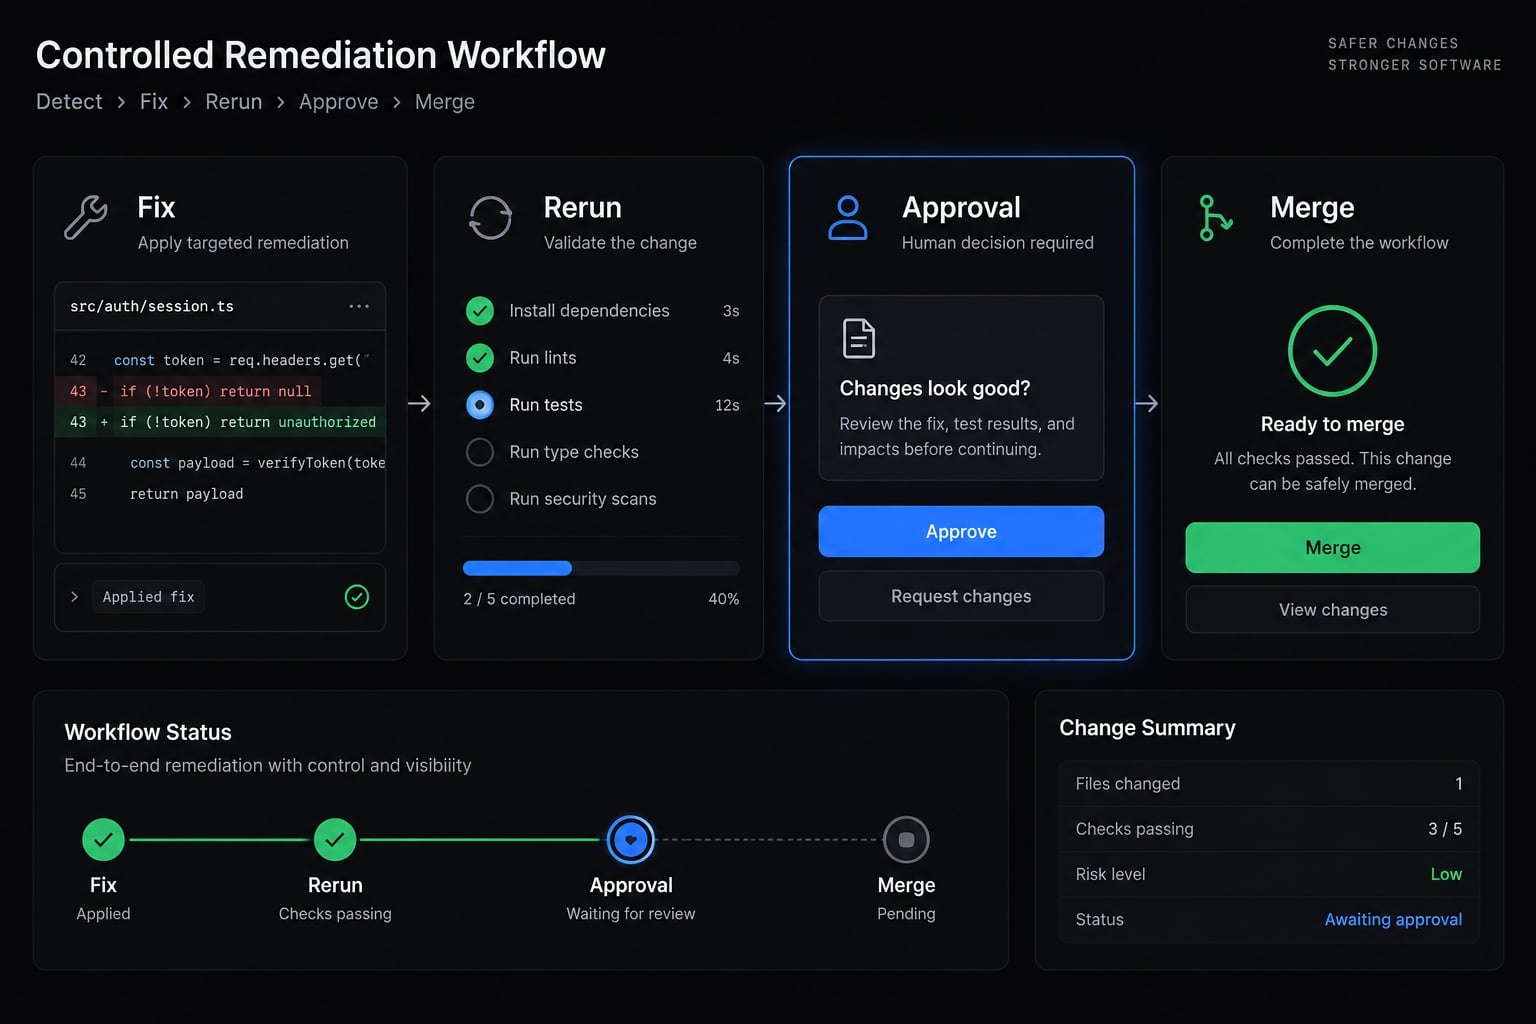Viewport: 1536px width, 1024px height.
Task: Click the wrench icon in Fix card
Action: point(86,217)
